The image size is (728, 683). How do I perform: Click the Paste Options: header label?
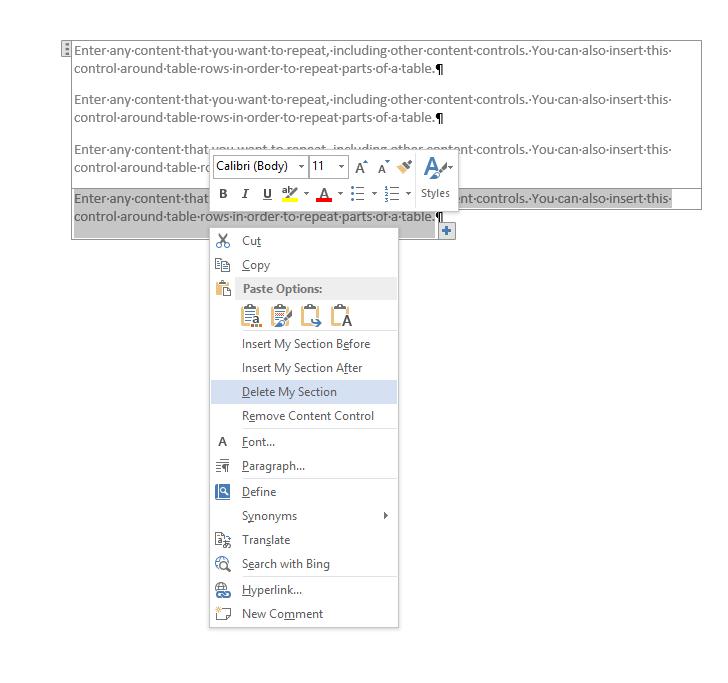click(x=282, y=289)
